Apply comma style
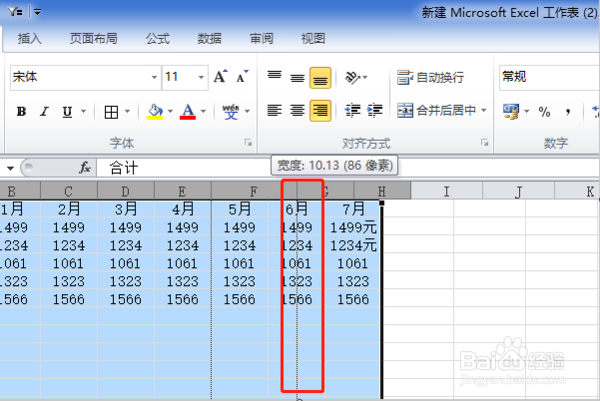Image resolution: width=600 pixels, height=401 pixels. click(x=568, y=111)
